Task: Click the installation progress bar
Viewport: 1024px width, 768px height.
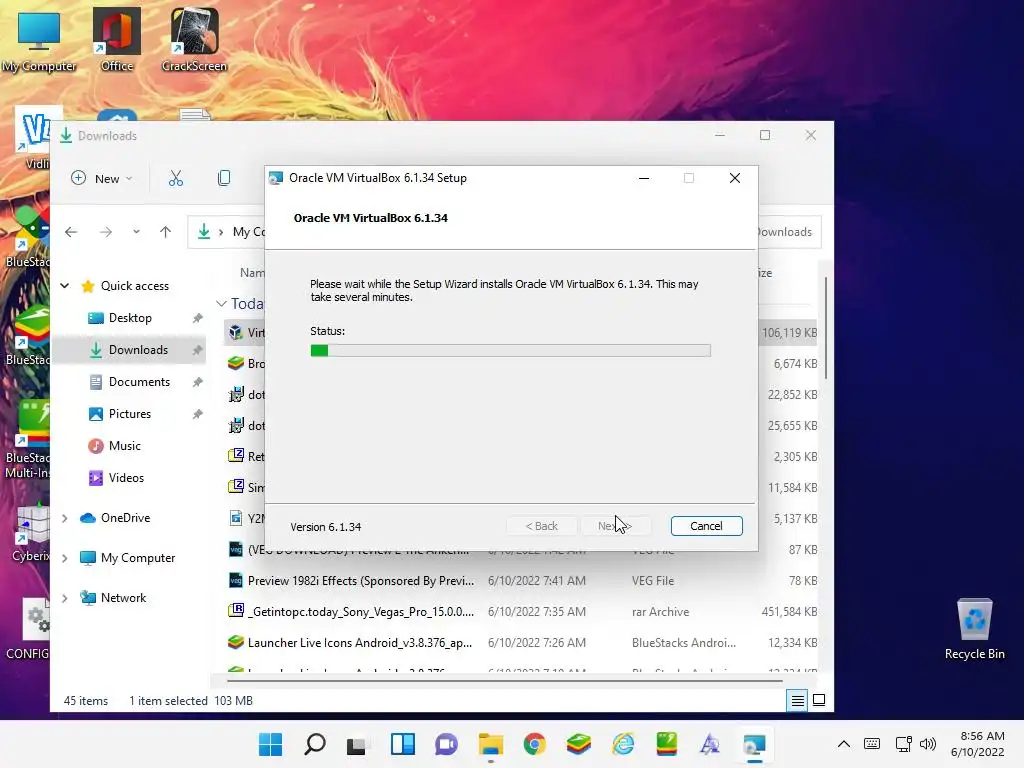Action: (510, 351)
